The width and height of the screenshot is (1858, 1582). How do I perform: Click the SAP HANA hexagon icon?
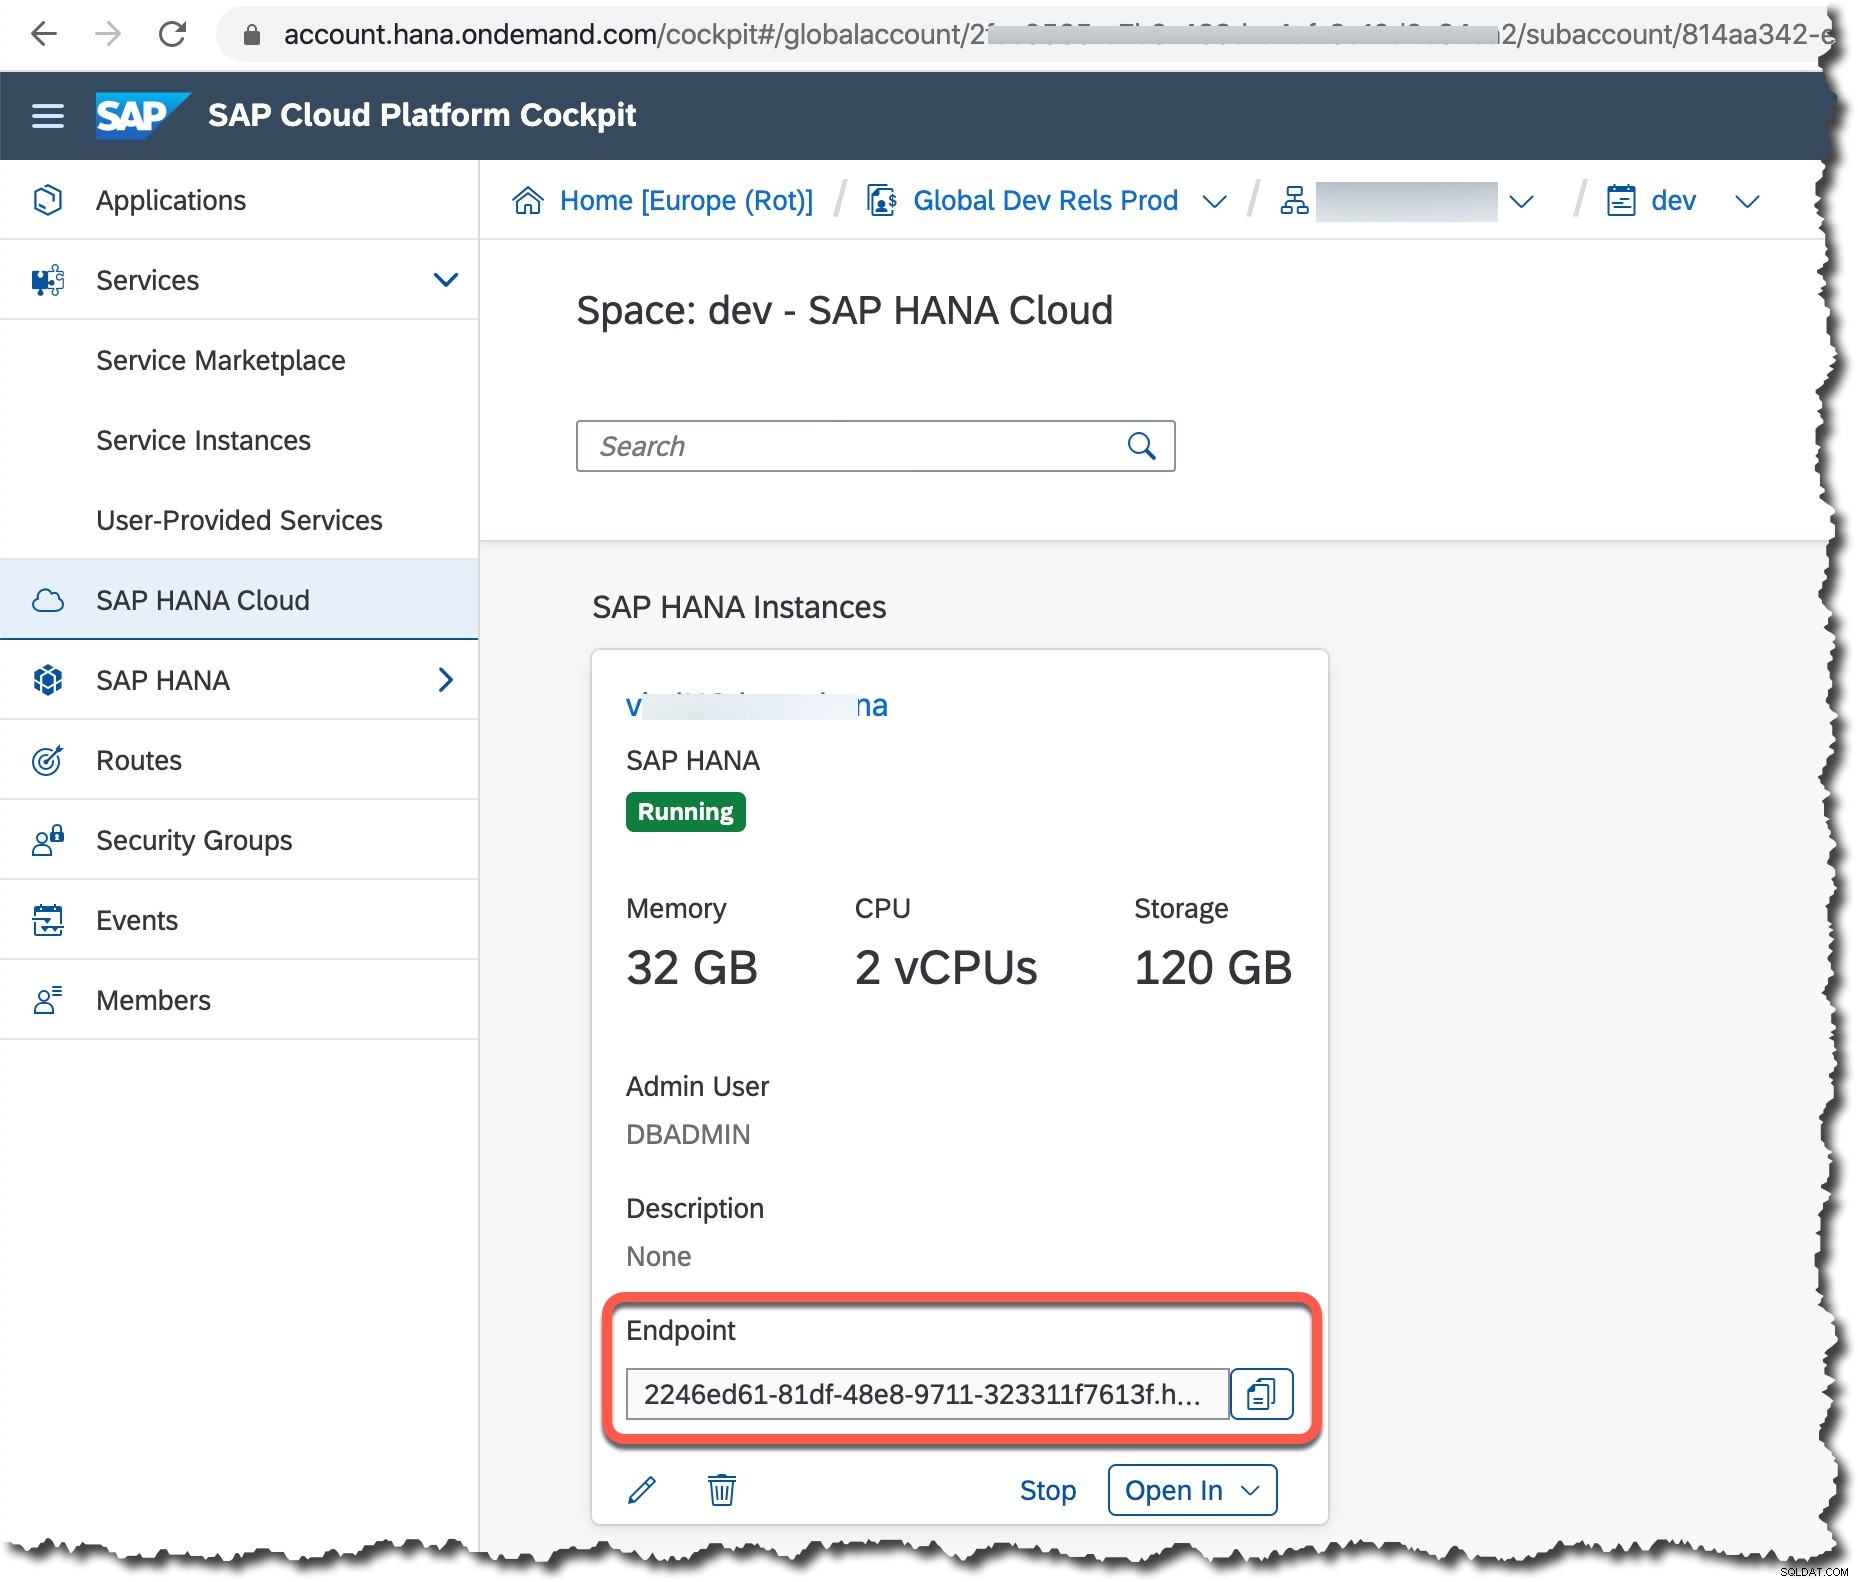coord(47,680)
